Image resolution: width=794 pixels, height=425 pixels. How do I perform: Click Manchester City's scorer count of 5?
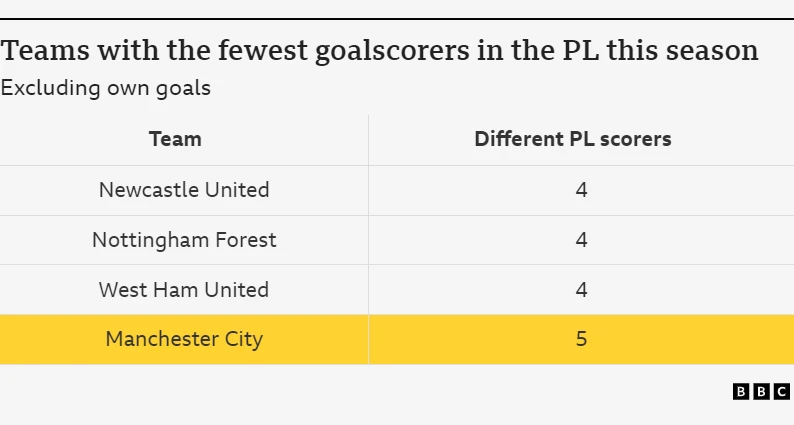[x=581, y=339]
